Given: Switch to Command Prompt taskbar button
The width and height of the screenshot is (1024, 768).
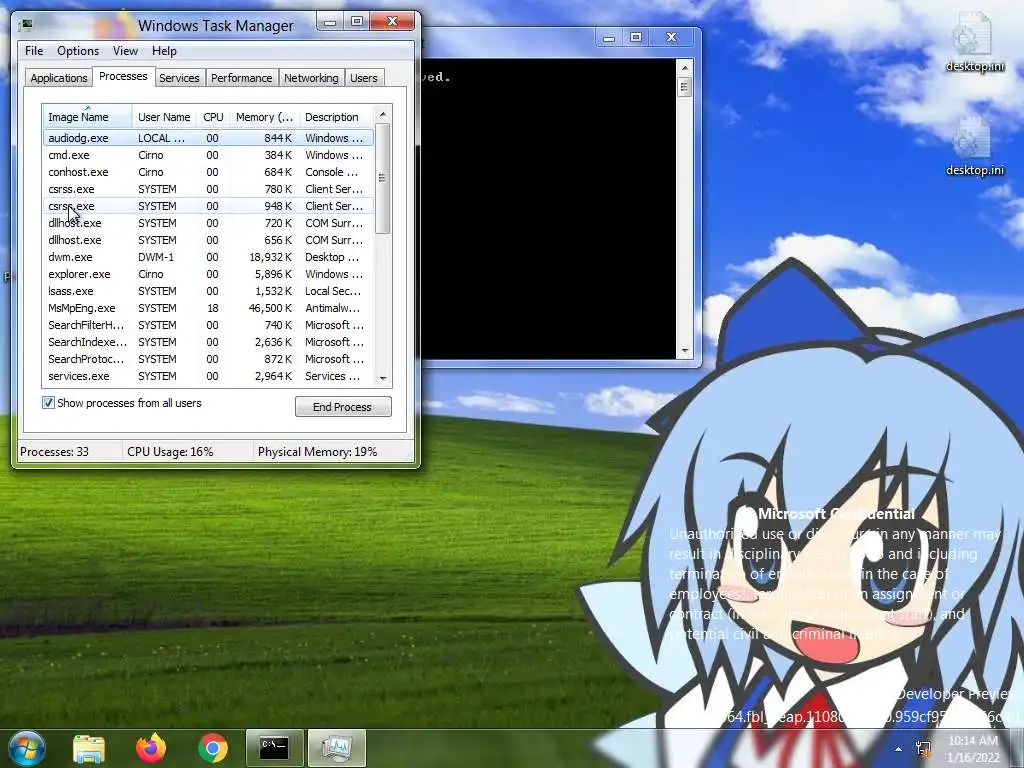Looking at the screenshot, I should pyautogui.click(x=274, y=748).
